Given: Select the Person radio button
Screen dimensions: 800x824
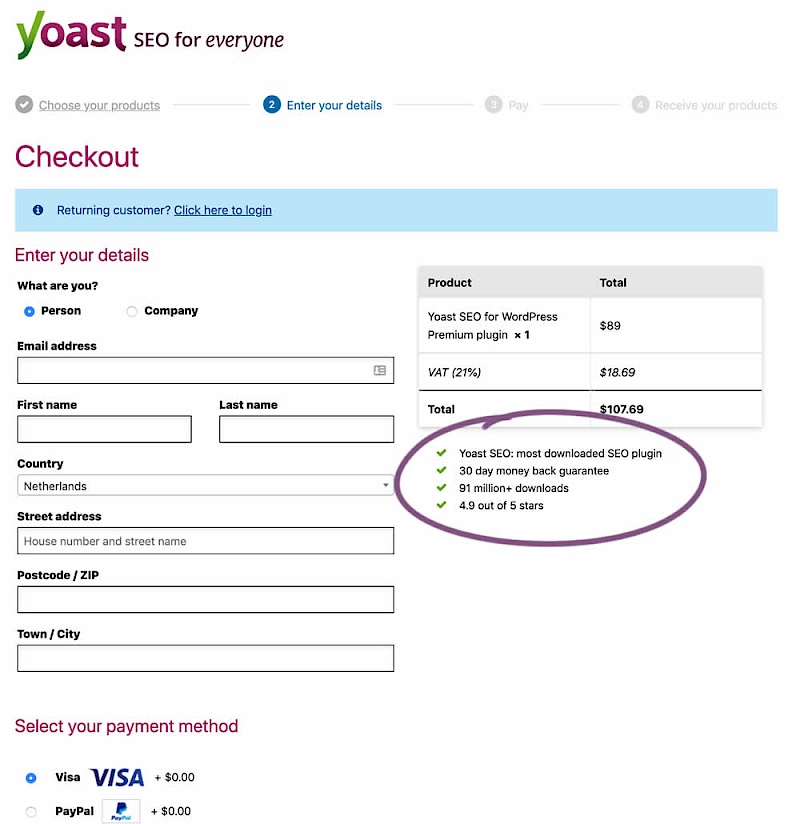Looking at the screenshot, I should pos(30,311).
